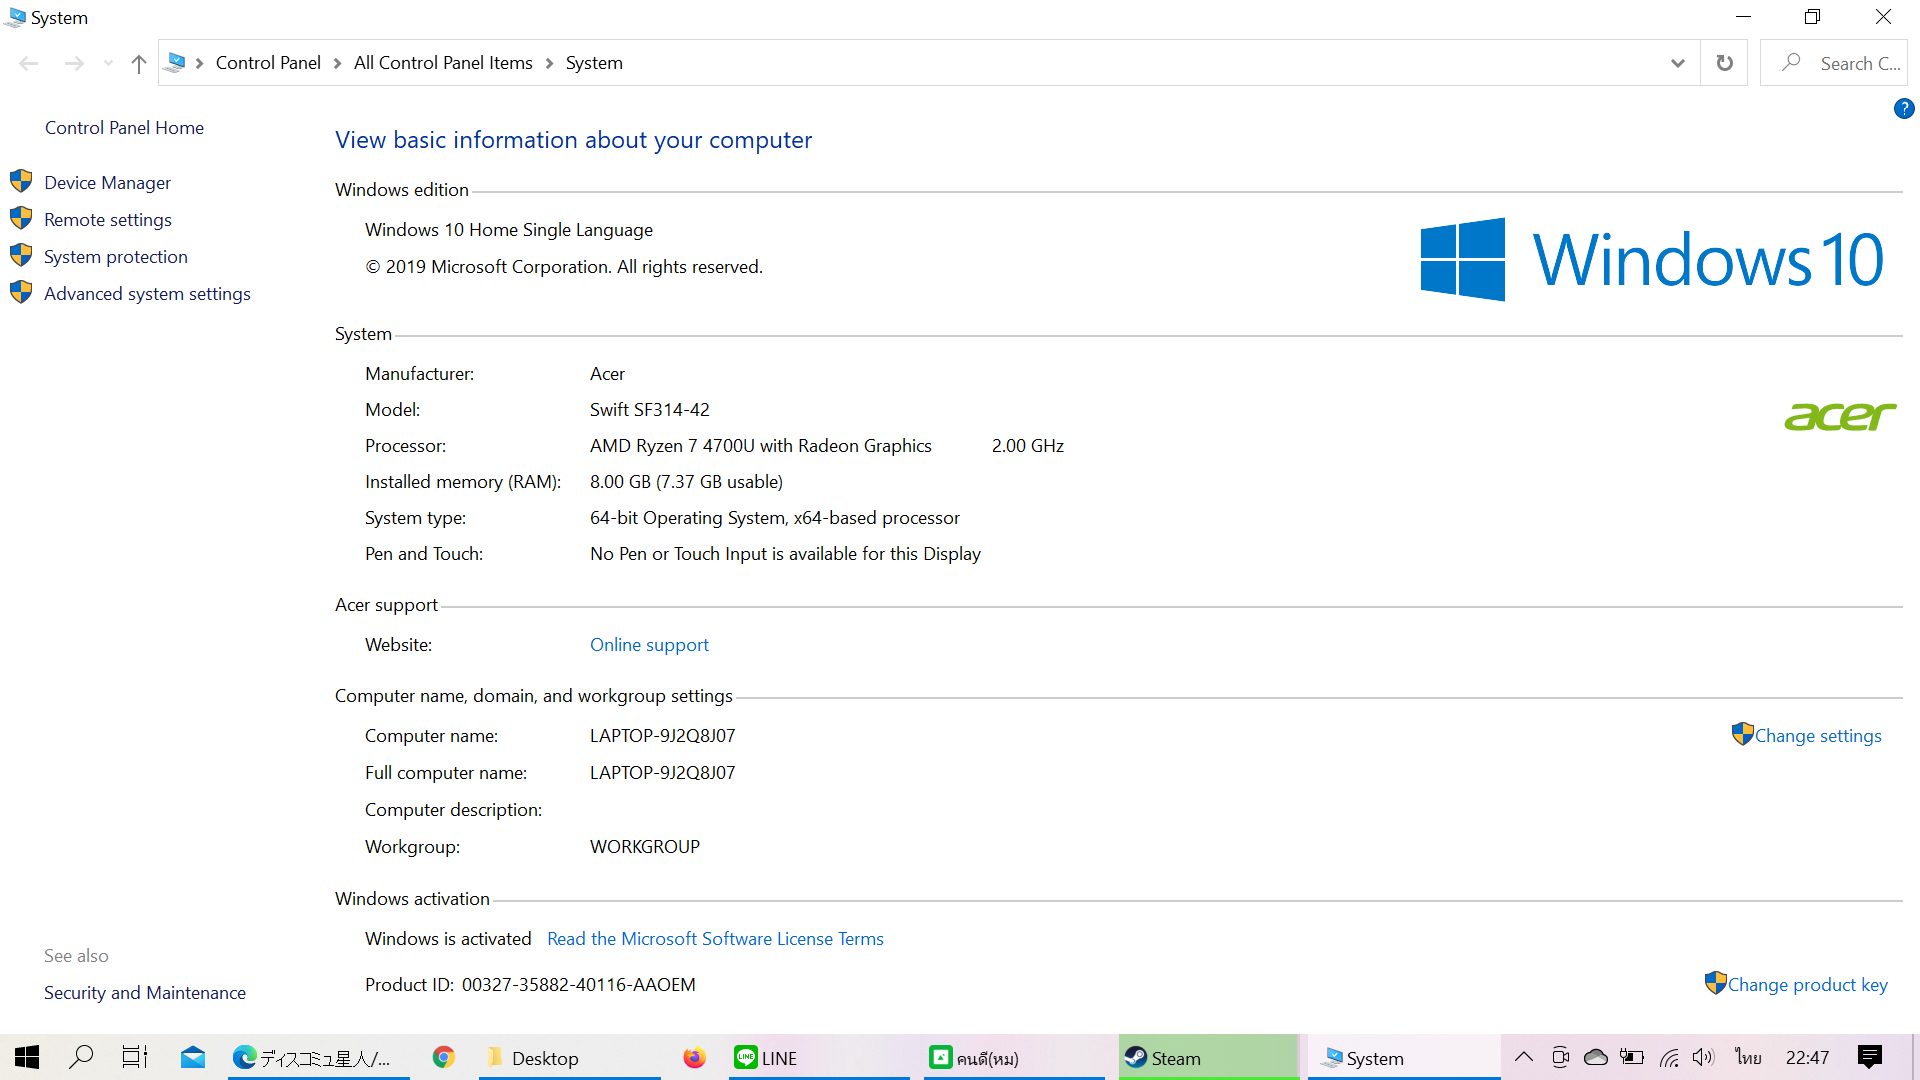
Task: Click the Forward navigation arrow
Action: [74, 63]
